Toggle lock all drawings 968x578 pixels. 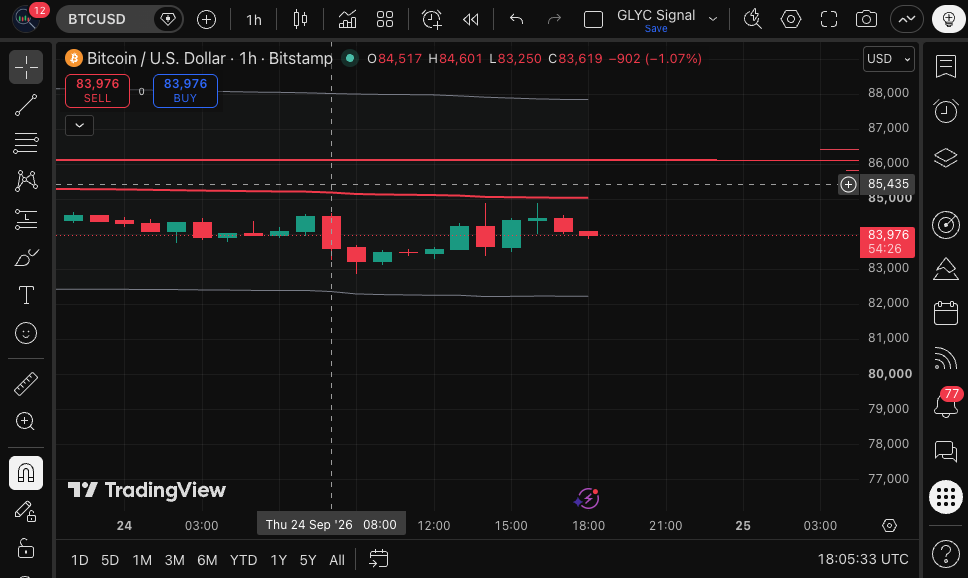coord(26,548)
